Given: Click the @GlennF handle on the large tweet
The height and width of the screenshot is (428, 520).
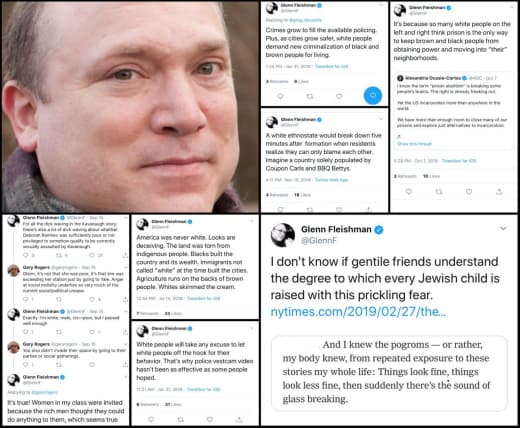Looking at the screenshot, I should coord(319,240).
